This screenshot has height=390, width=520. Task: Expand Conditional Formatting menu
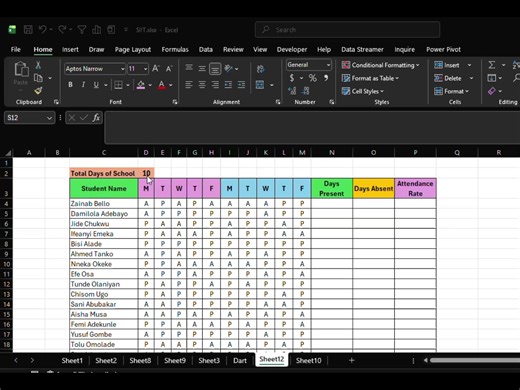(380, 65)
